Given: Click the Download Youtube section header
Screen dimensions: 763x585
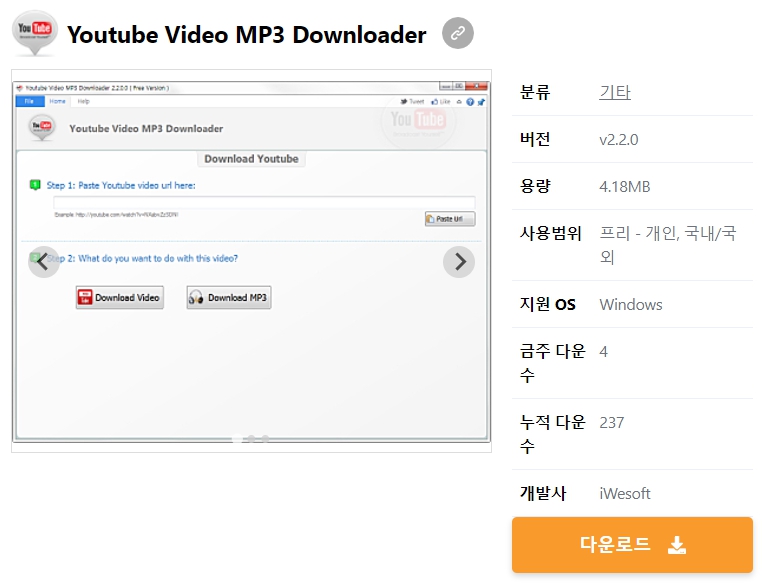Looking at the screenshot, I should click(x=251, y=159).
